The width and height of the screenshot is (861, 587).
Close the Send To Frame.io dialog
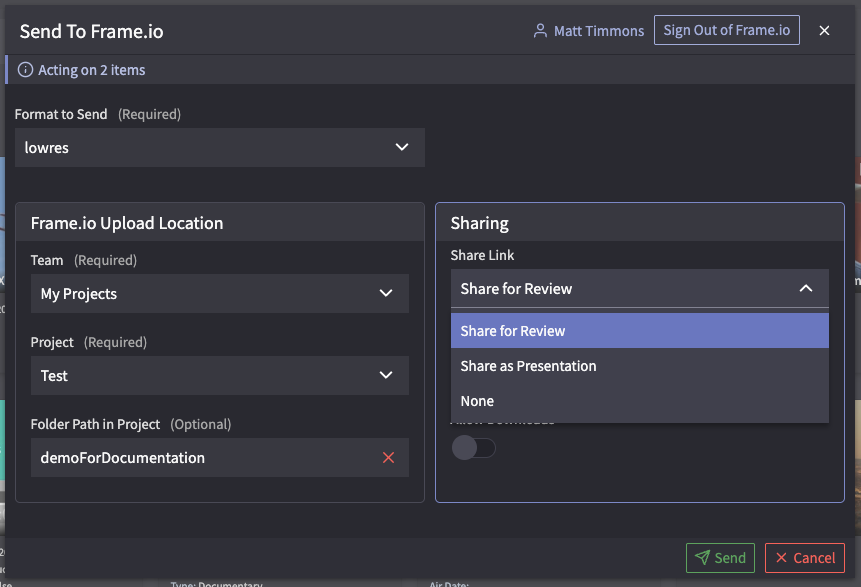click(824, 31)
